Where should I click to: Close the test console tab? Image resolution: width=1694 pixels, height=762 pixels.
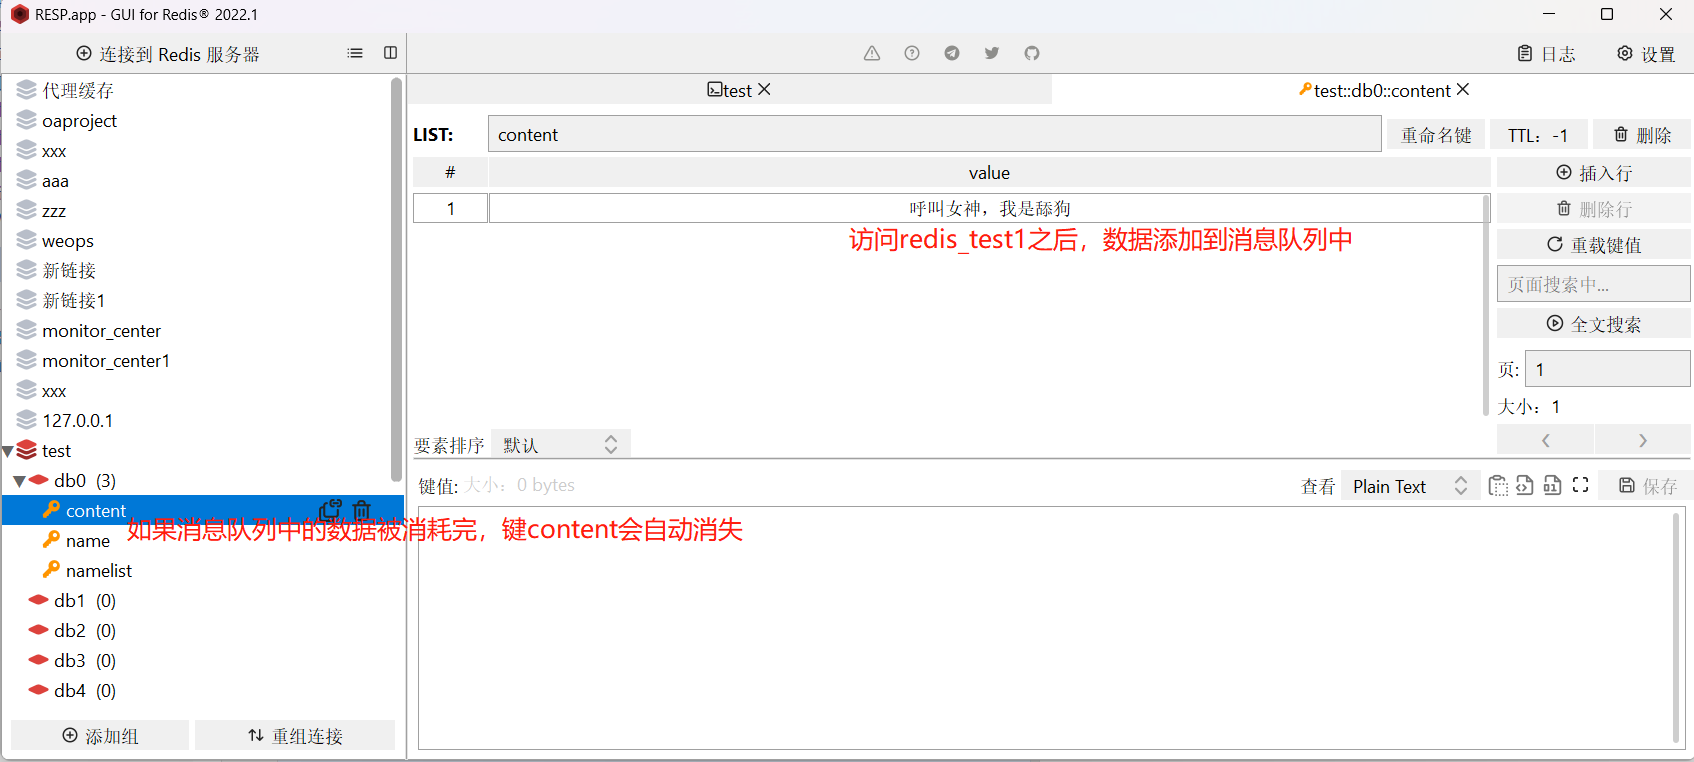pos(764,89)
